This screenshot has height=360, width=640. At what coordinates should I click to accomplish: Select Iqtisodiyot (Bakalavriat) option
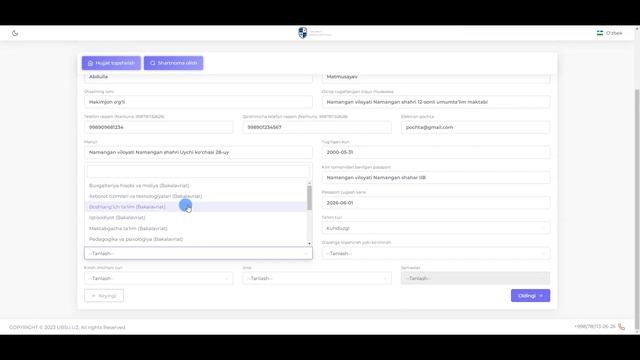tap(196, 218)
